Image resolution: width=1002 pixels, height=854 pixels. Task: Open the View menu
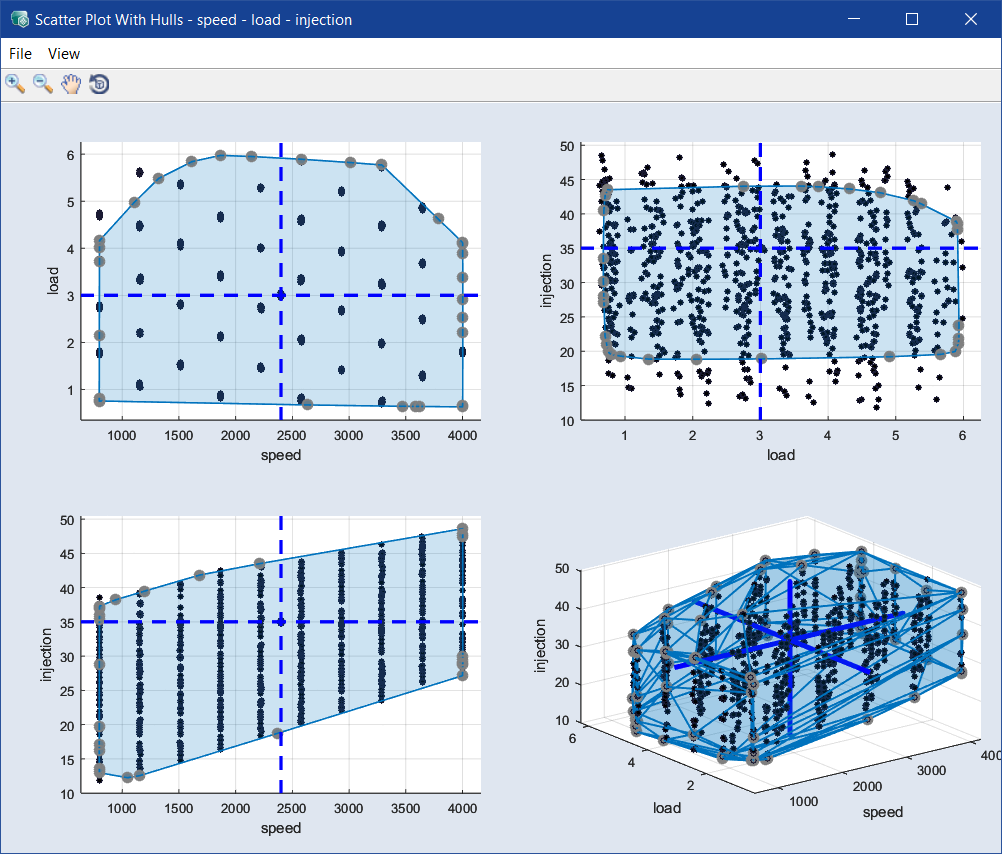[64, 54]
